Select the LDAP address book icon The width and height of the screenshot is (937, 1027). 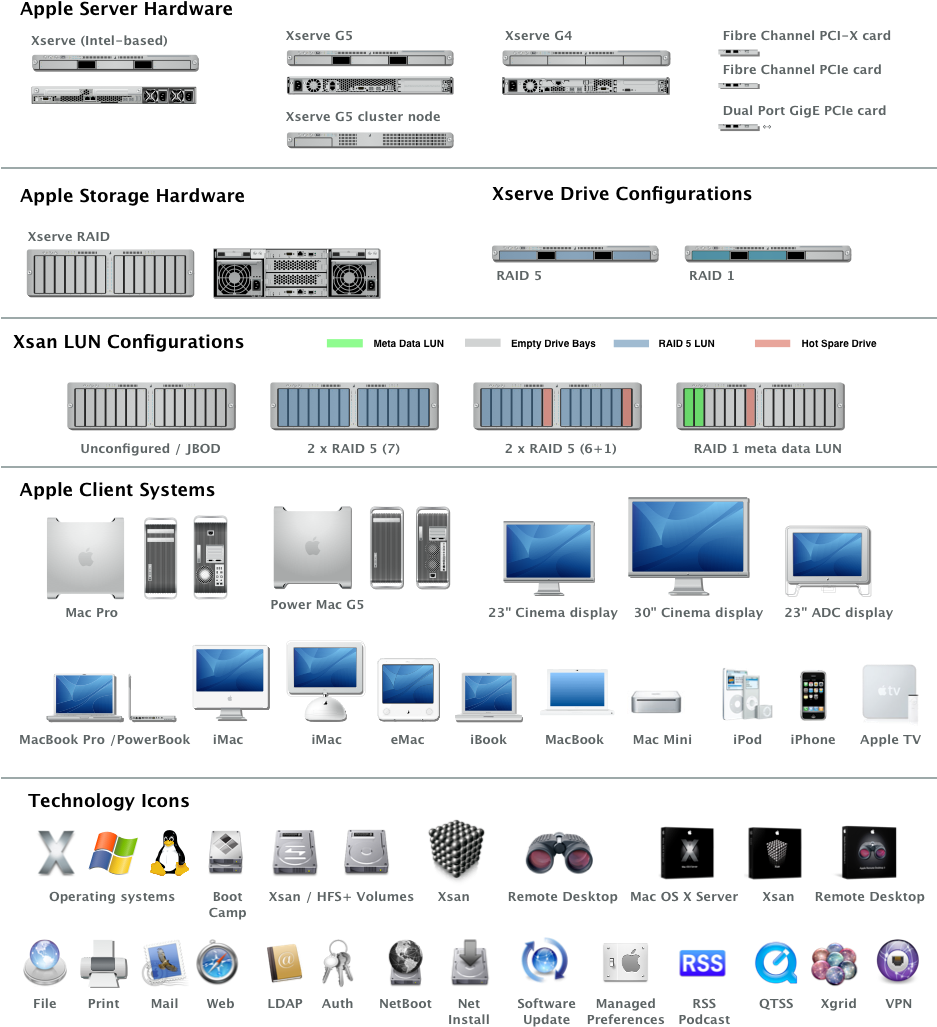[x=285, y=963]
